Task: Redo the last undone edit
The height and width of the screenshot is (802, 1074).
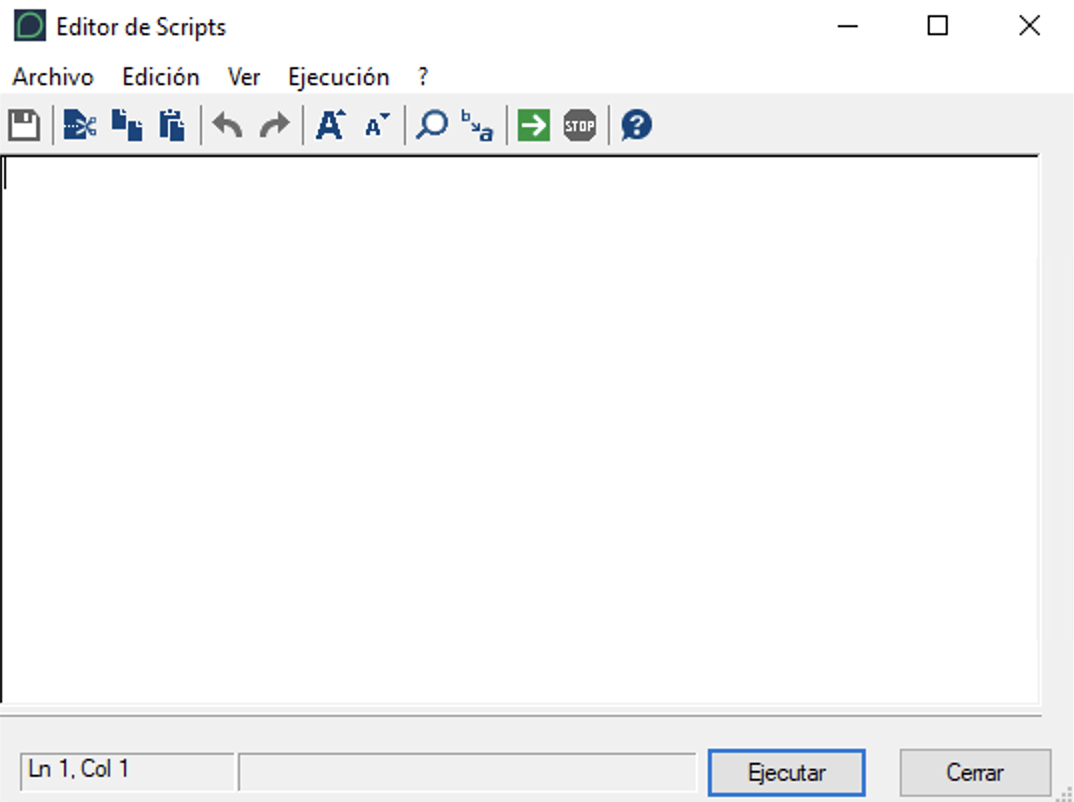Action: click(275, 125)
